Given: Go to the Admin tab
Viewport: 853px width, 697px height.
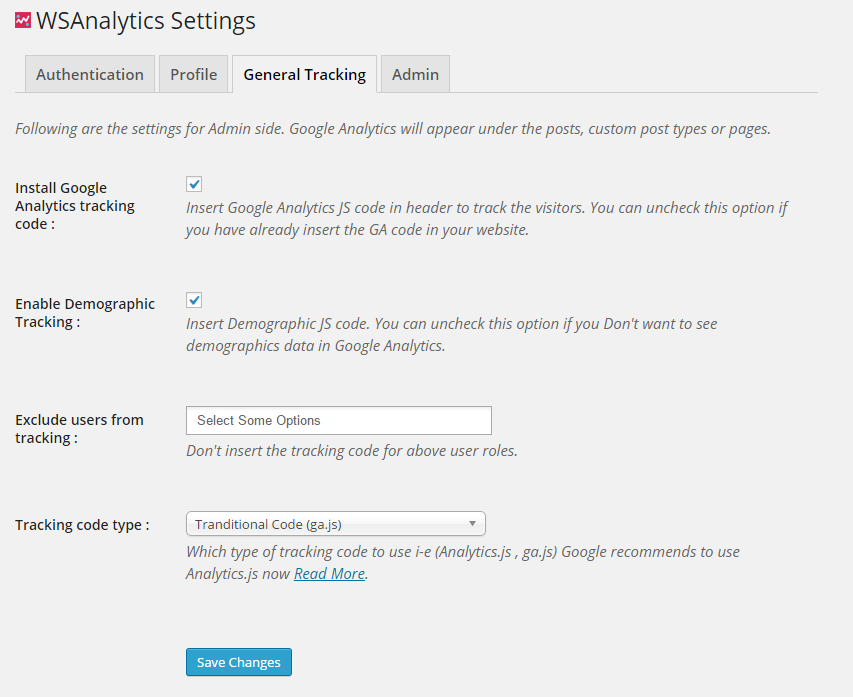Looking at the screenshot, I should [x=416, y=74].
